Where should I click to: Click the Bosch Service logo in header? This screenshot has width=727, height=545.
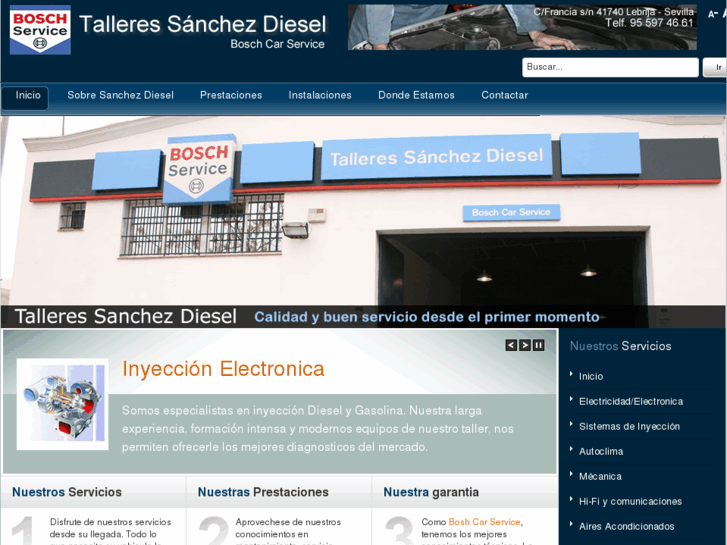tap(40, 30)
